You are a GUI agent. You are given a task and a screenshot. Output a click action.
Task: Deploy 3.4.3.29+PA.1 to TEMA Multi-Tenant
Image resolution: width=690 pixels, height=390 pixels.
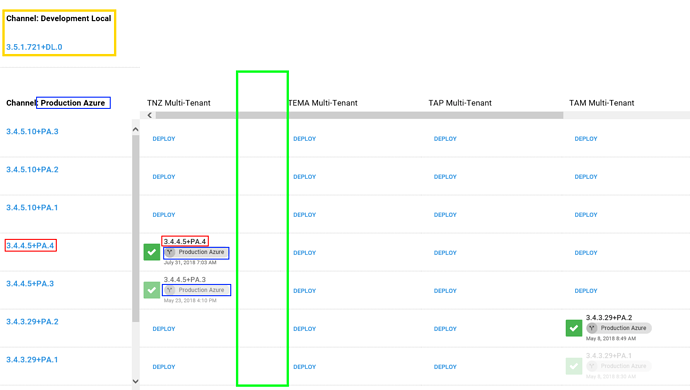pos(305,367)
